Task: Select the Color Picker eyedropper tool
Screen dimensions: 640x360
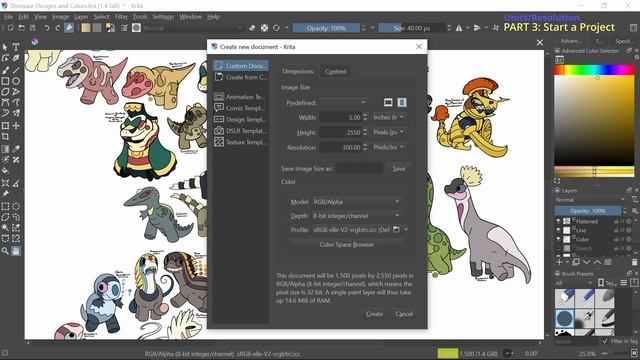Action: tap(16, 149)
